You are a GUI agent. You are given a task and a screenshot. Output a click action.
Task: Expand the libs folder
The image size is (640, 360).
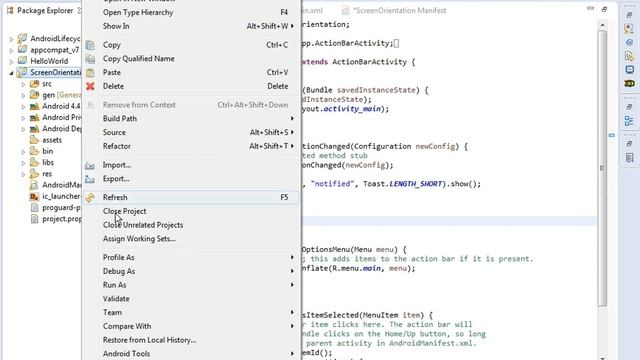tap(23, 163)
